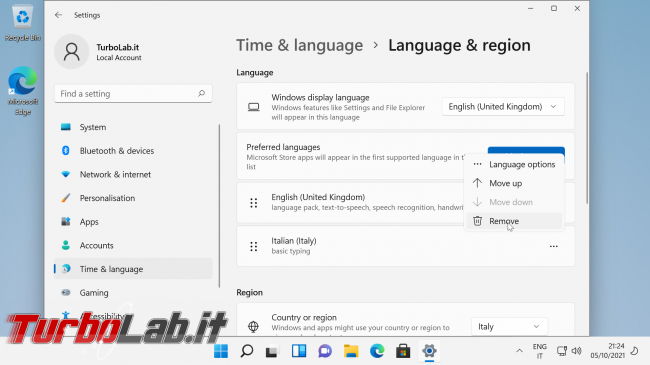650x365 pixels.
Task: Open File Explorer from taskbar
Action: pos(351,351)
